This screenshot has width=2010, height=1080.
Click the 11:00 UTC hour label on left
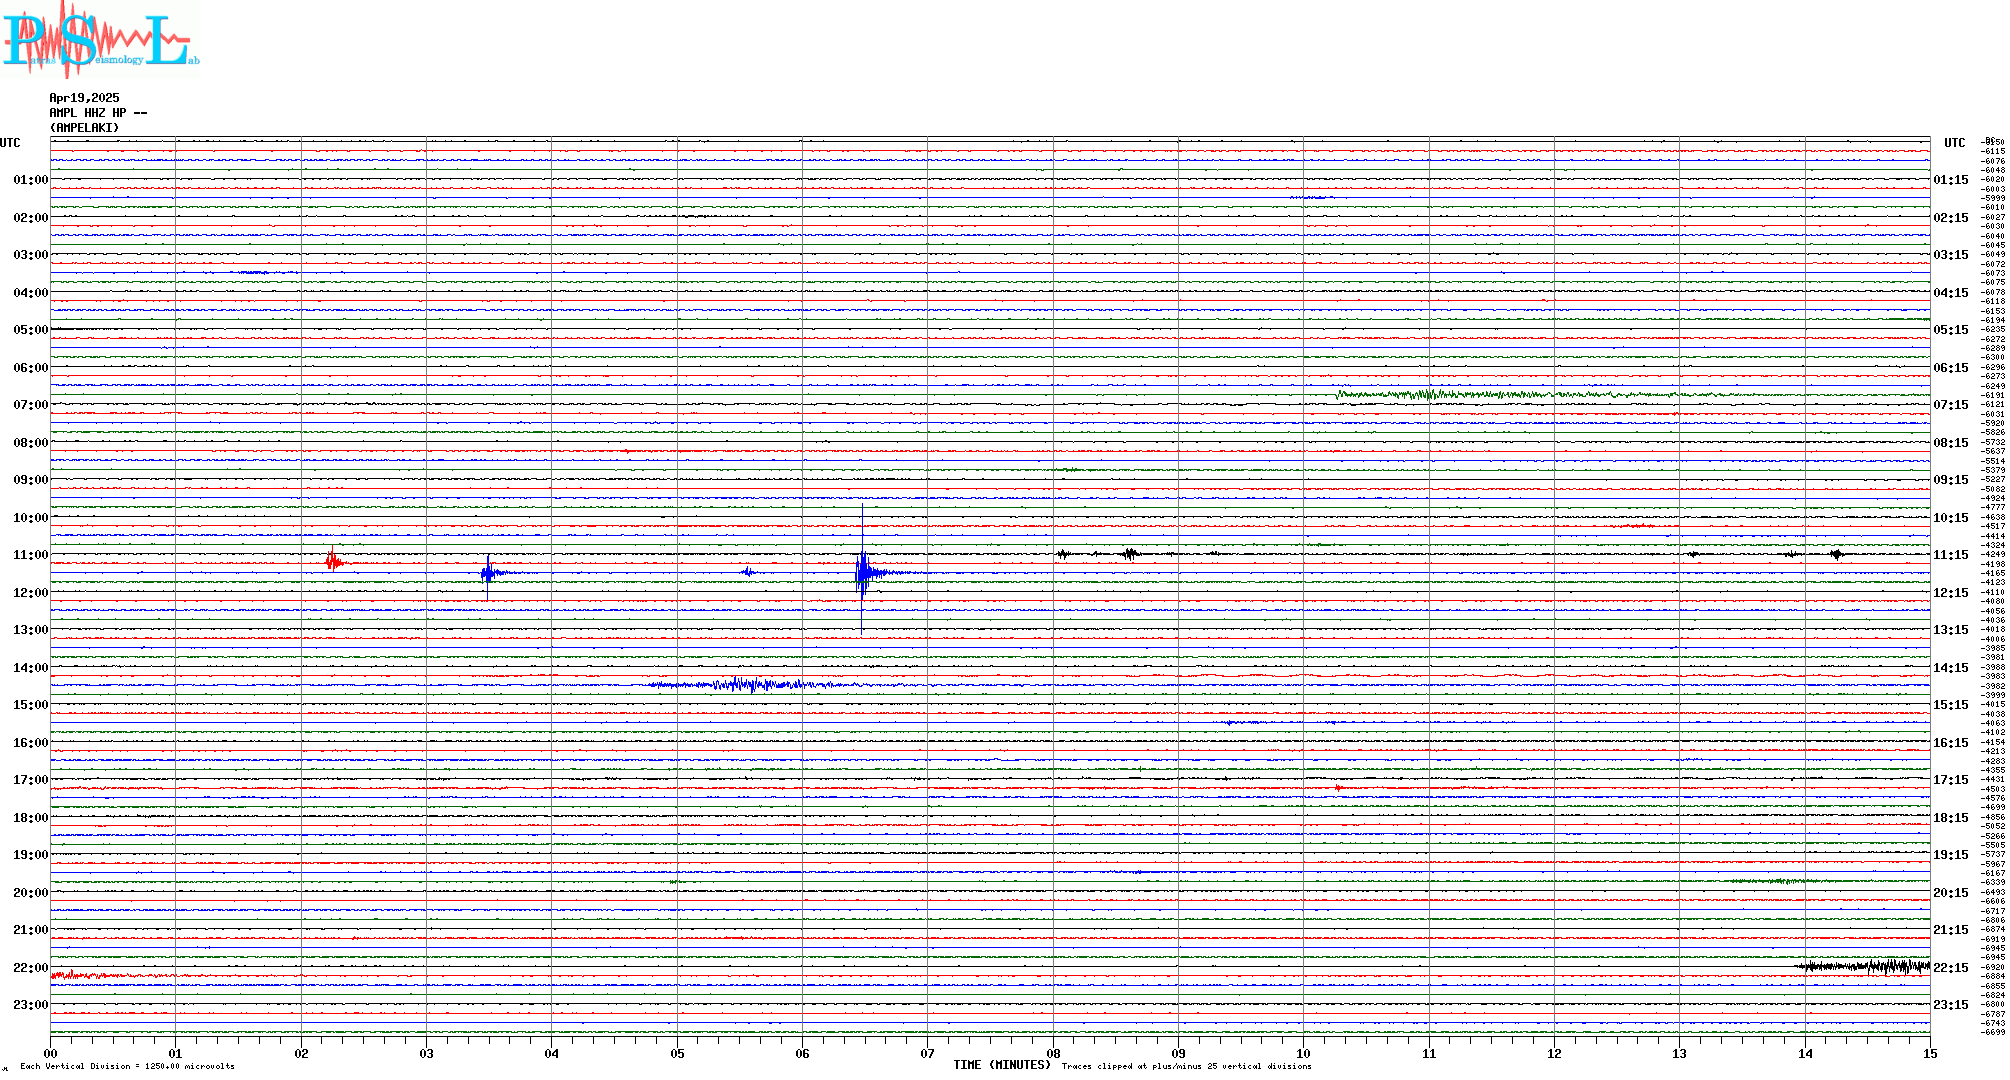pos(30,555)
